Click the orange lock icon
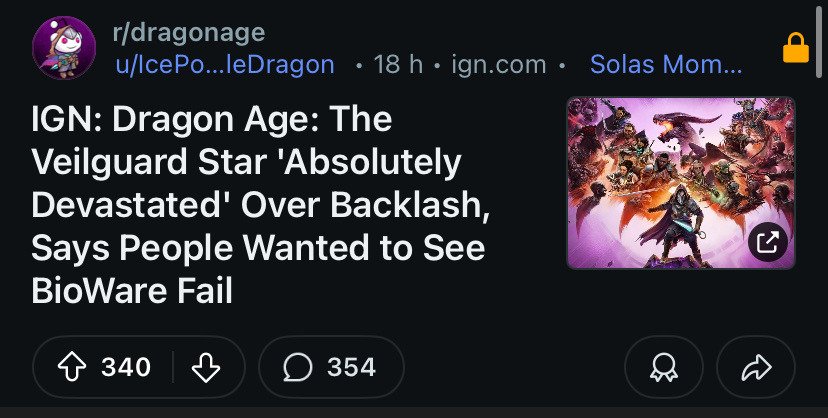 tap(796, 48)
